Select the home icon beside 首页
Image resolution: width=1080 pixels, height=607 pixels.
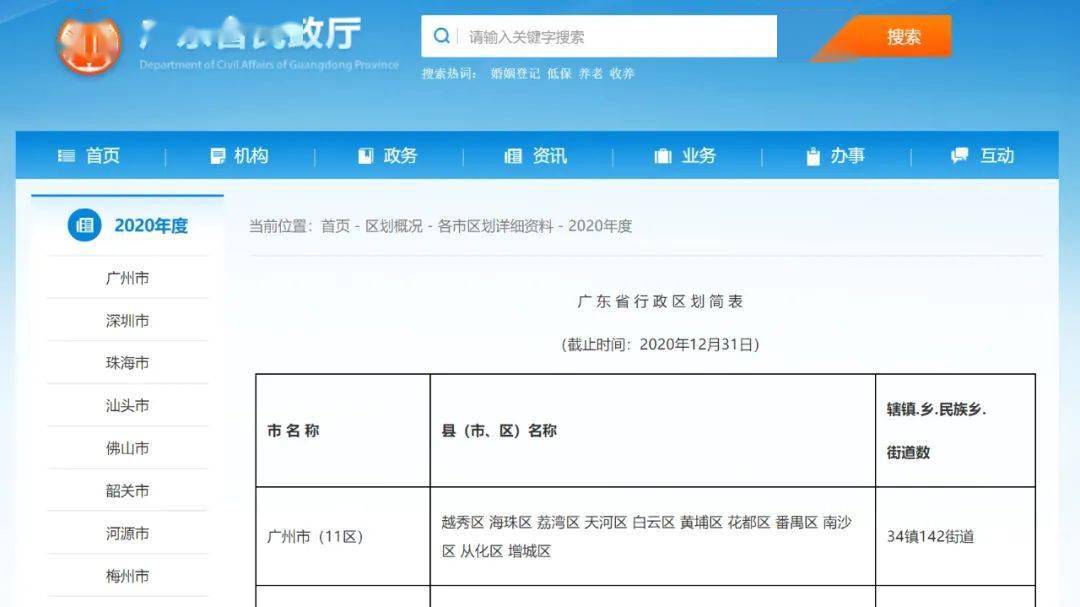pos(66,155)
